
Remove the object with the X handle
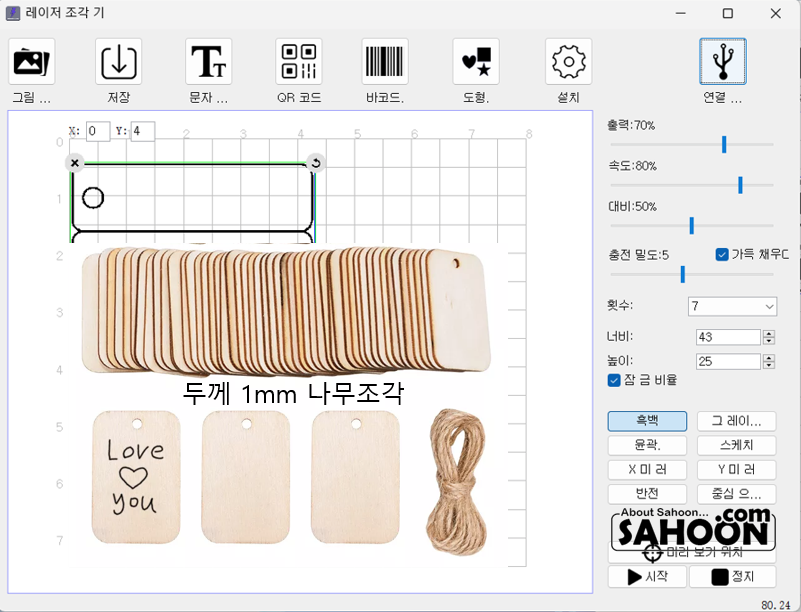(75, 163)
